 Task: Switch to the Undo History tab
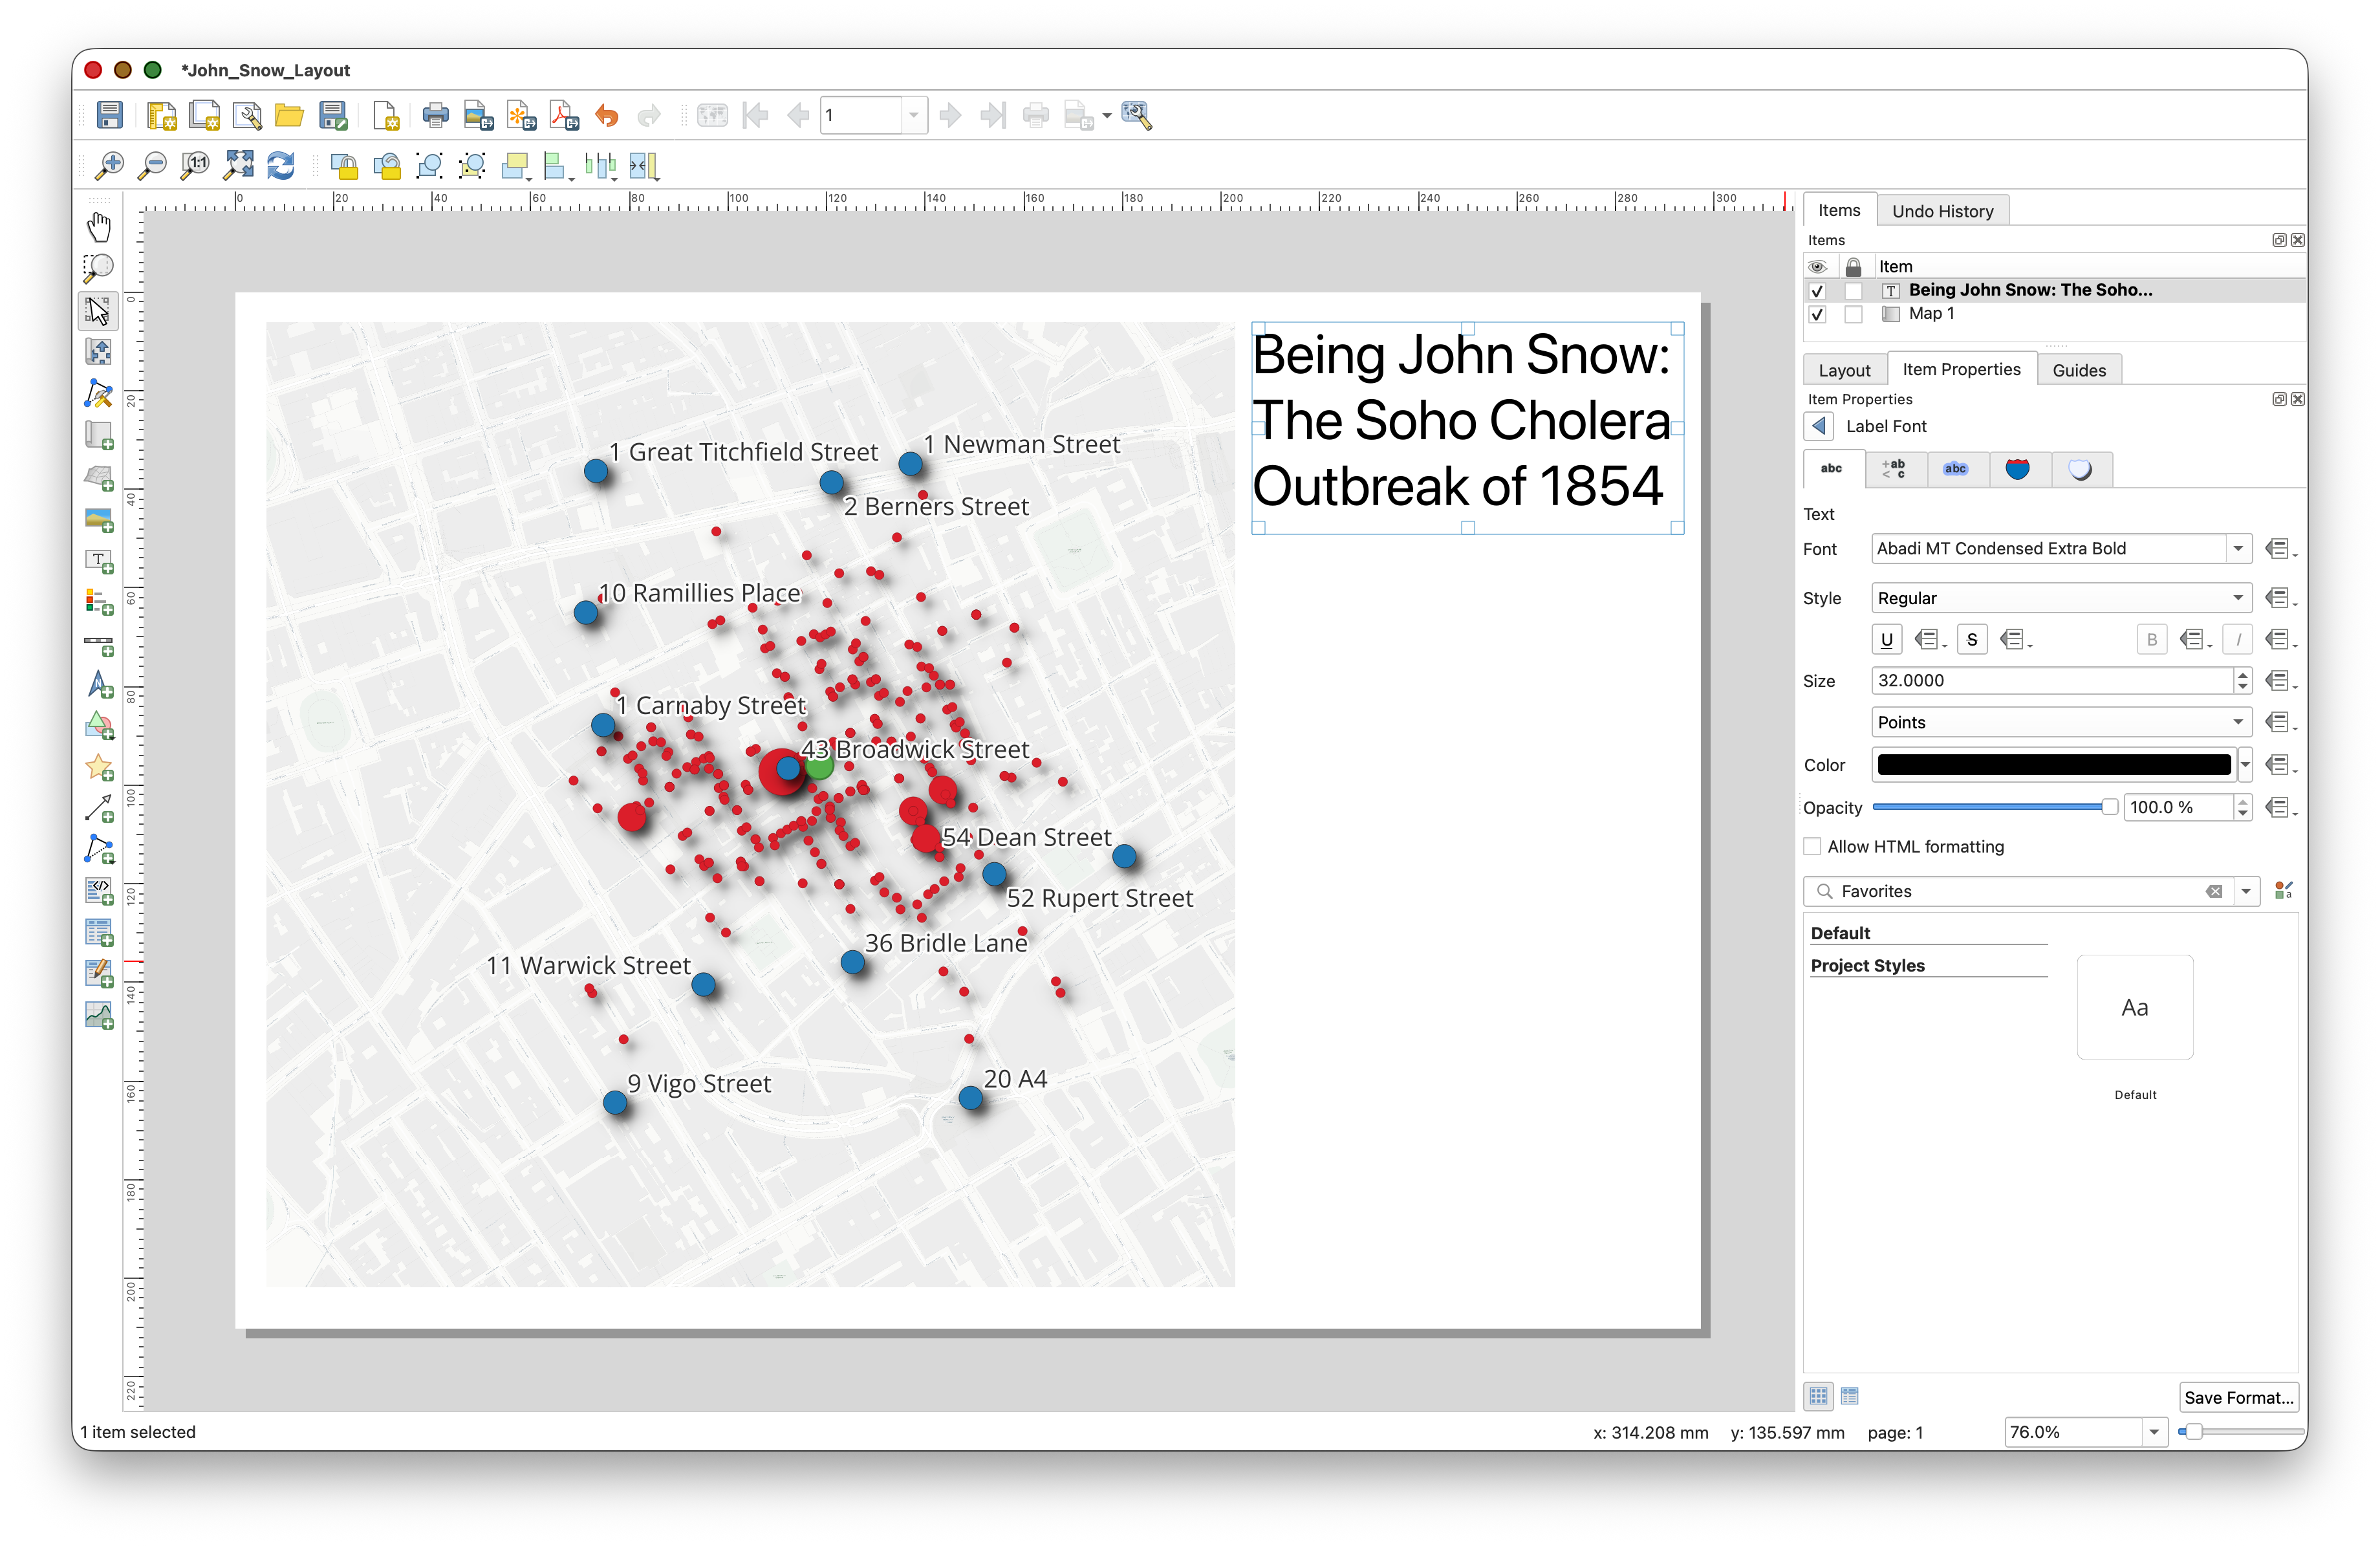tap(1942, 211)
